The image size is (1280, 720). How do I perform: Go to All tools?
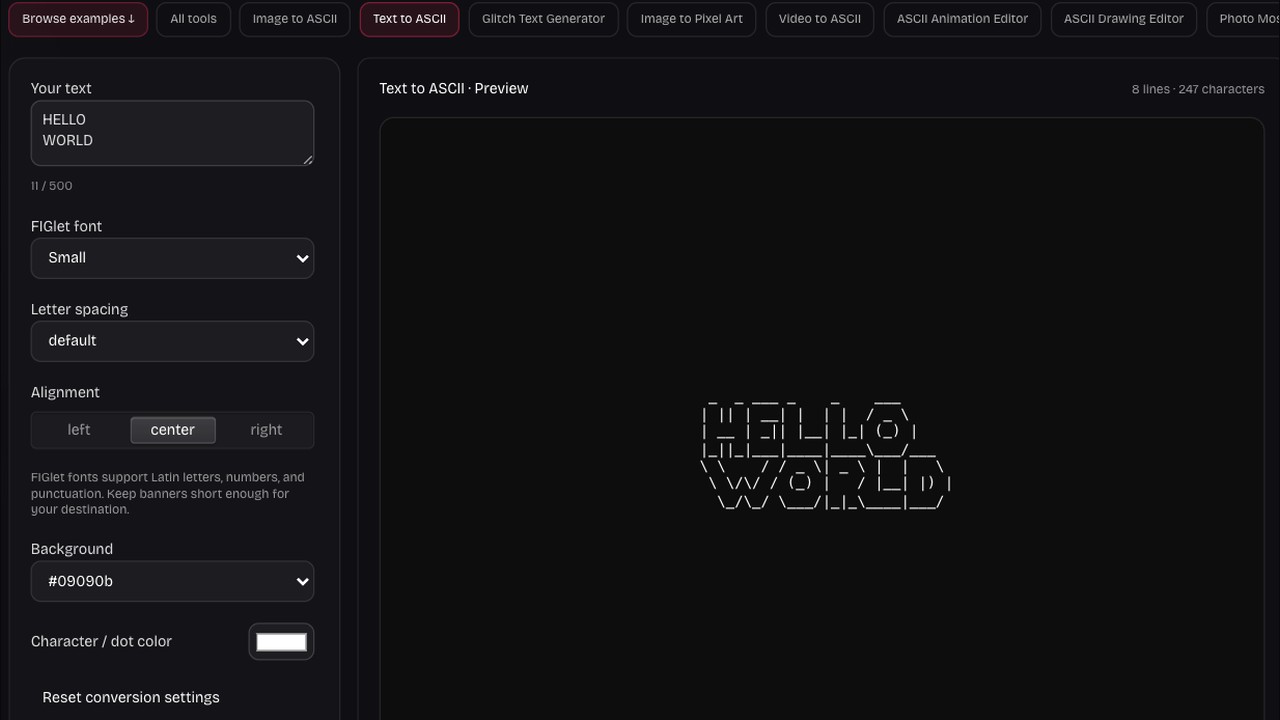(193, 19)
